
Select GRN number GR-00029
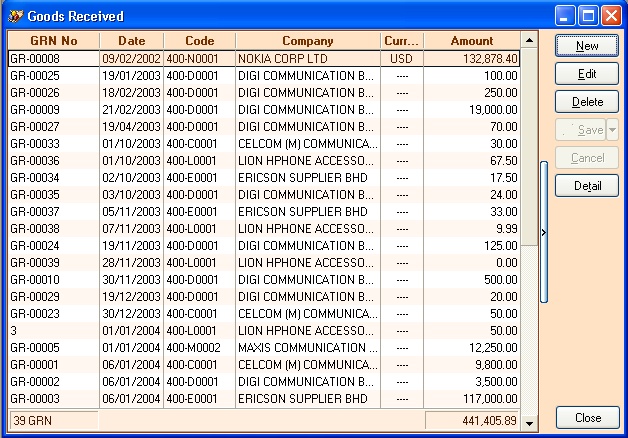coord(35,297)
